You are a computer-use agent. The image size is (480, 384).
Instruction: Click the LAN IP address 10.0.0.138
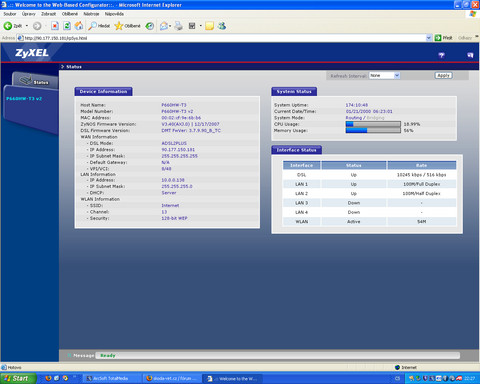(173, 180)
